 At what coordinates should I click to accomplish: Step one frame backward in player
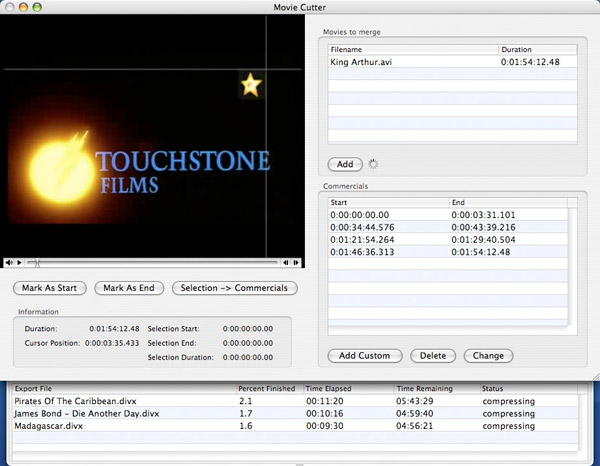[286, 262]
